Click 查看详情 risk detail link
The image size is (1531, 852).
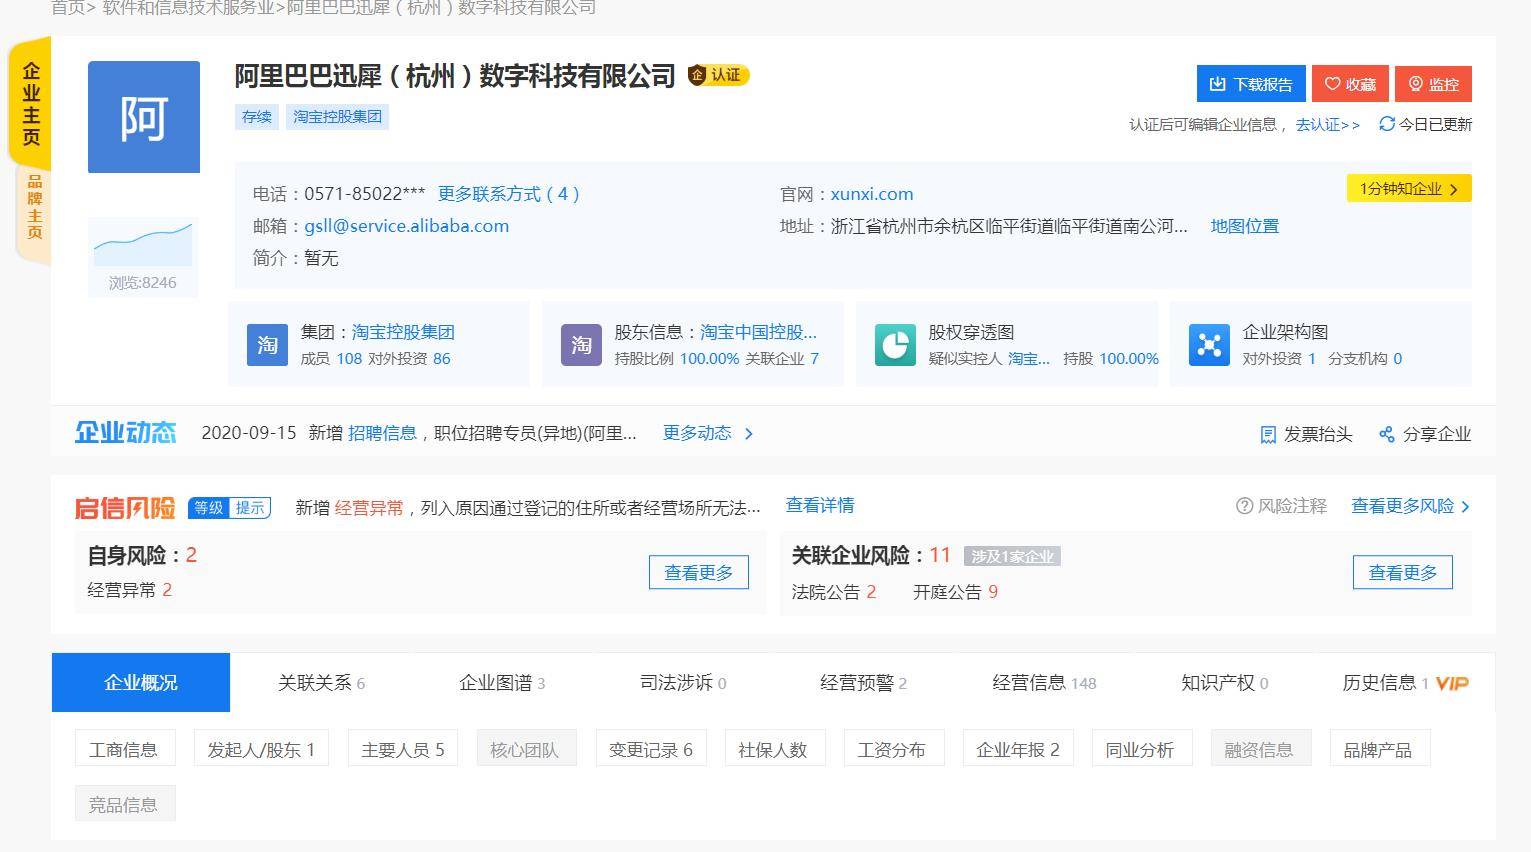pyautogui.click(x=820, y=505)
